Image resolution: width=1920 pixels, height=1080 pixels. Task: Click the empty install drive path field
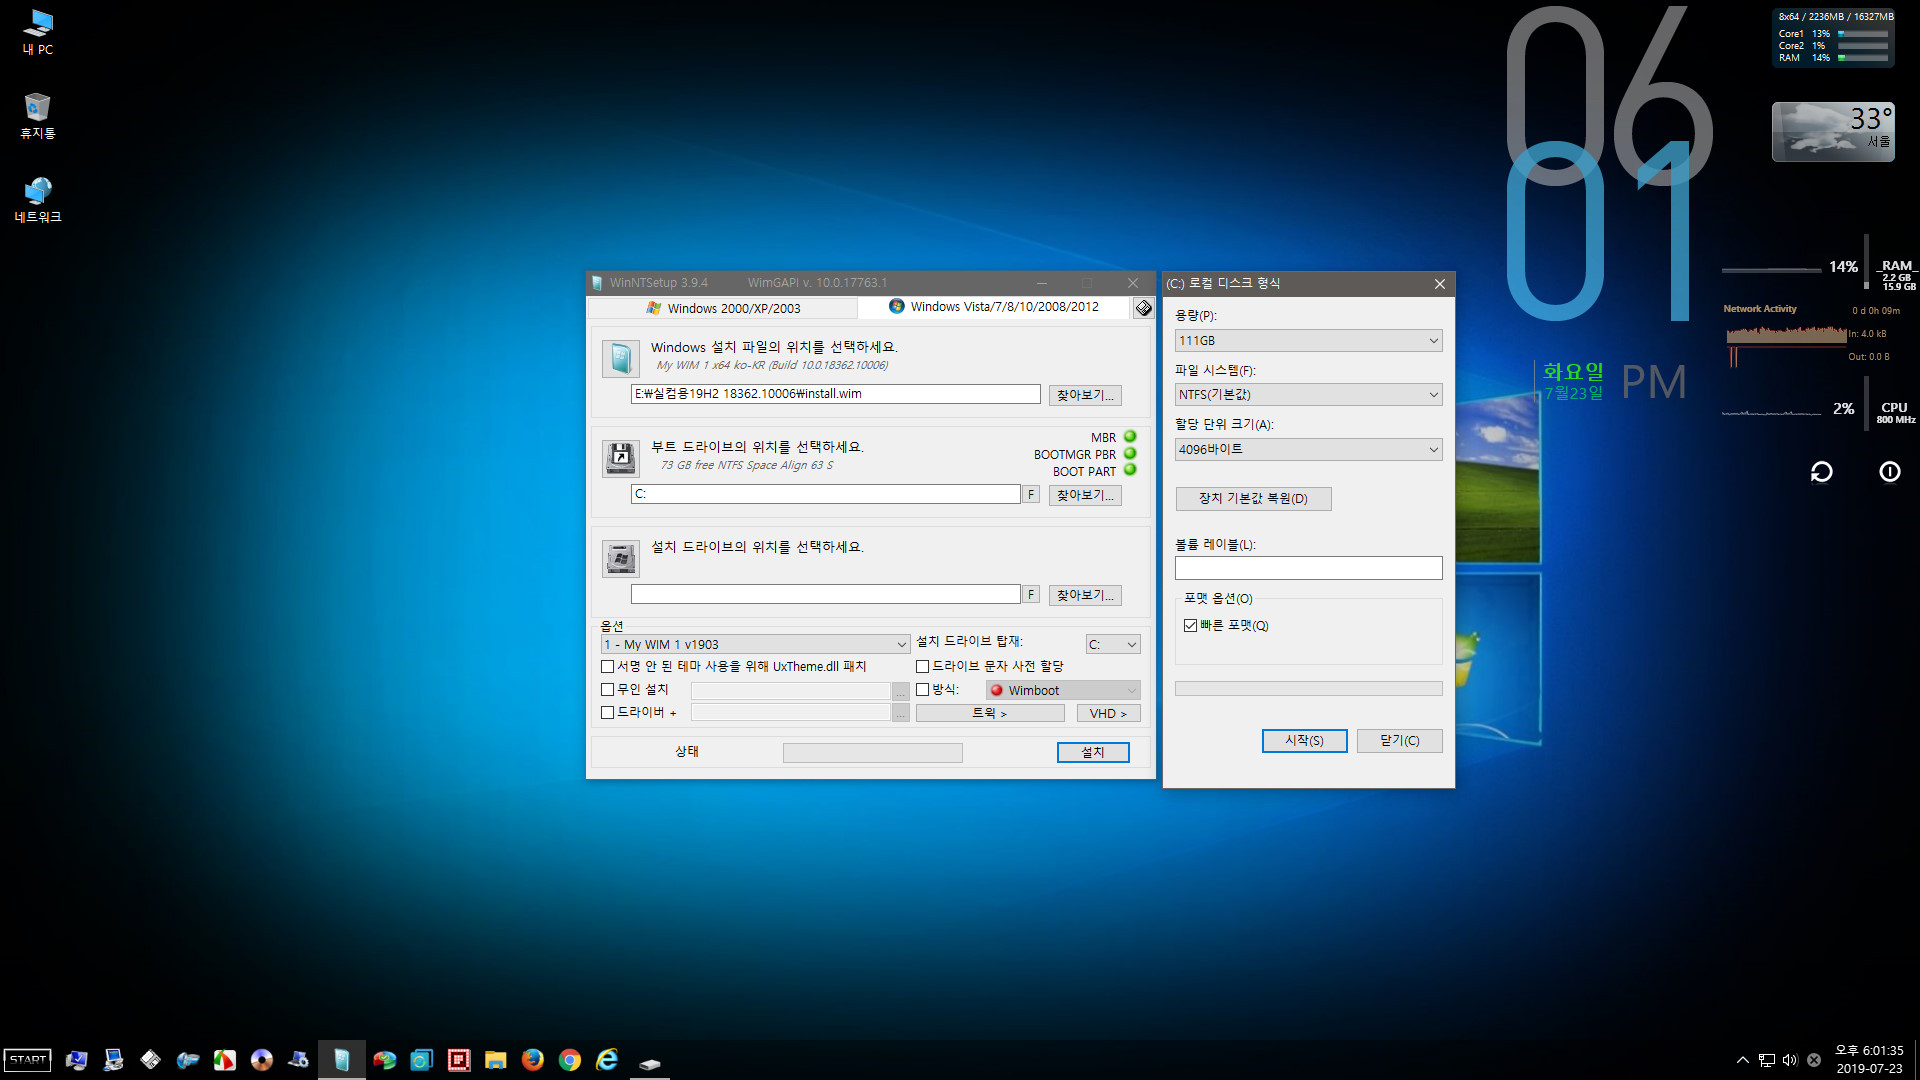[x=825, y=594]
